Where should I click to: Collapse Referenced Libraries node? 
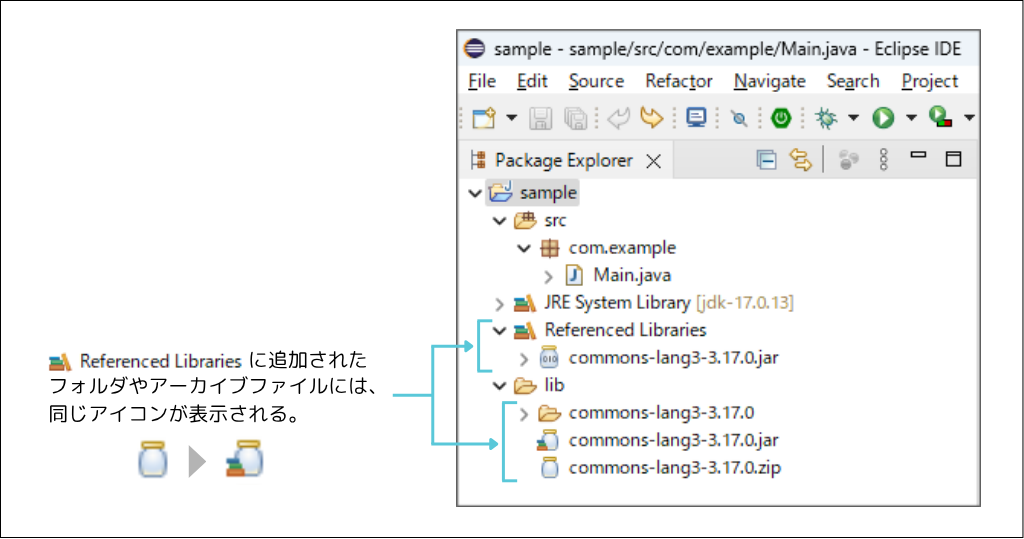point(500,331)
